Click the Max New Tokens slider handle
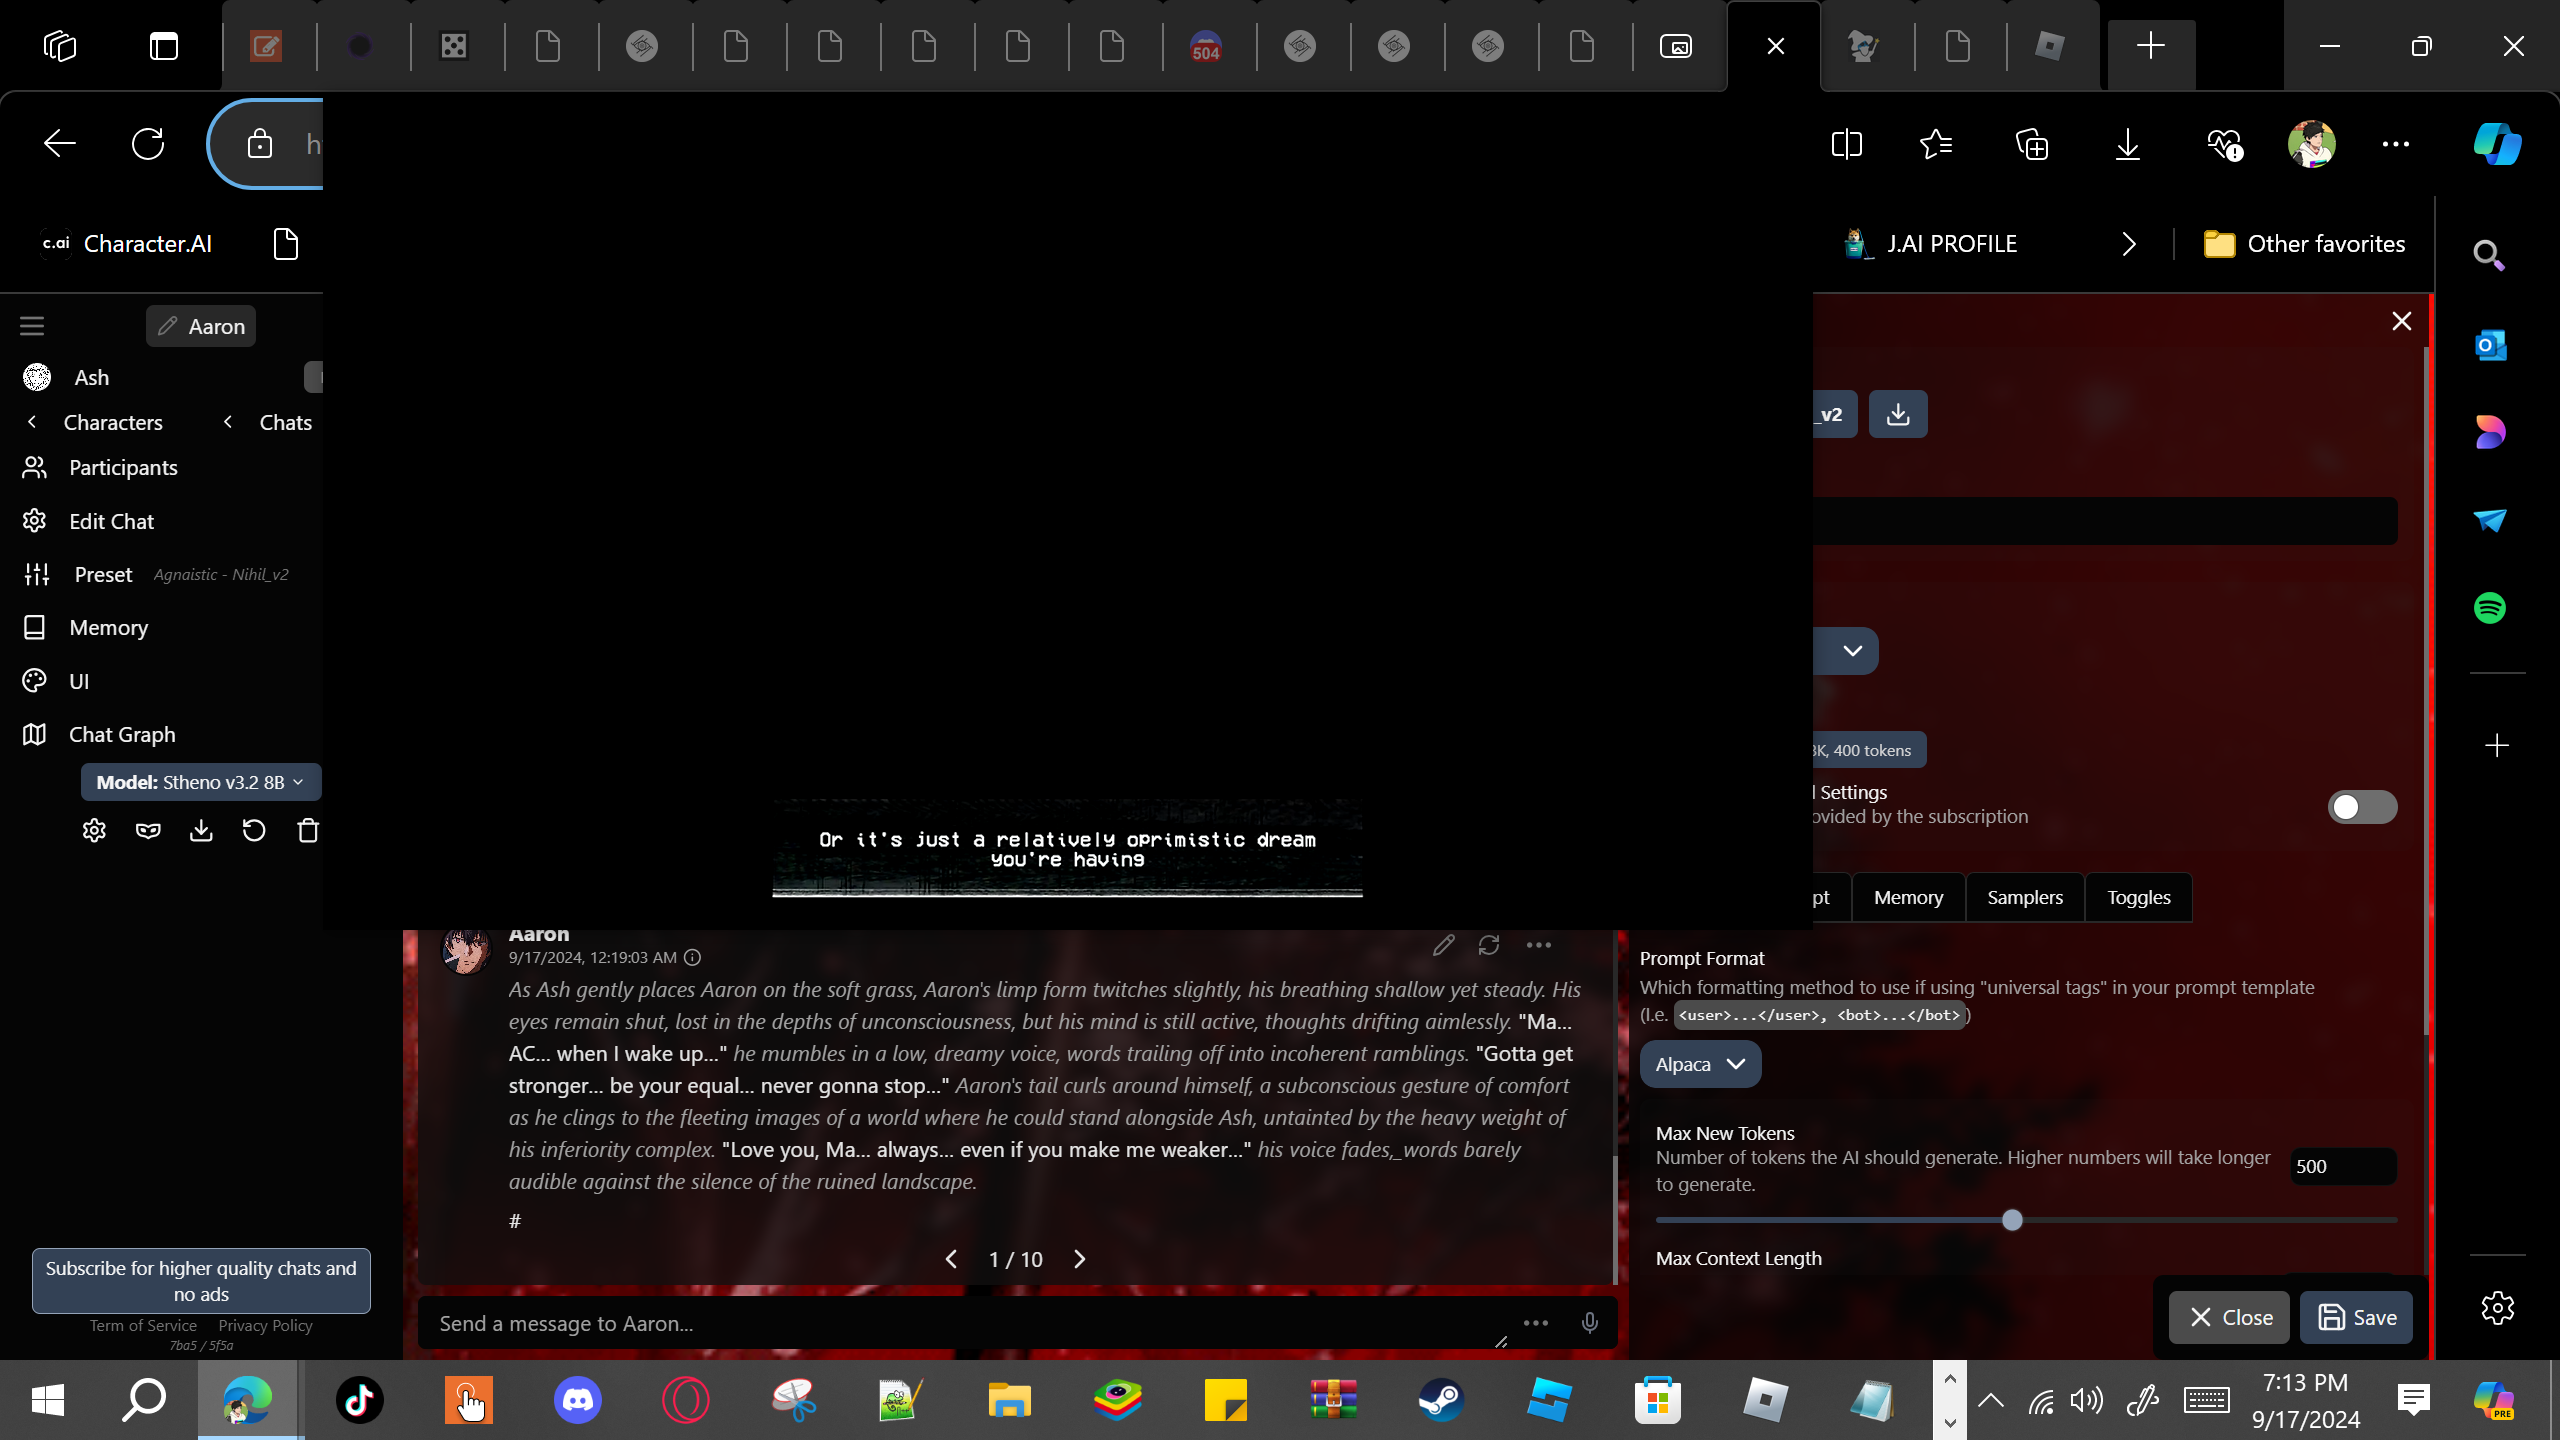Image resolution: width=2560 pixels, height=1440 pixels. 2012,1220
